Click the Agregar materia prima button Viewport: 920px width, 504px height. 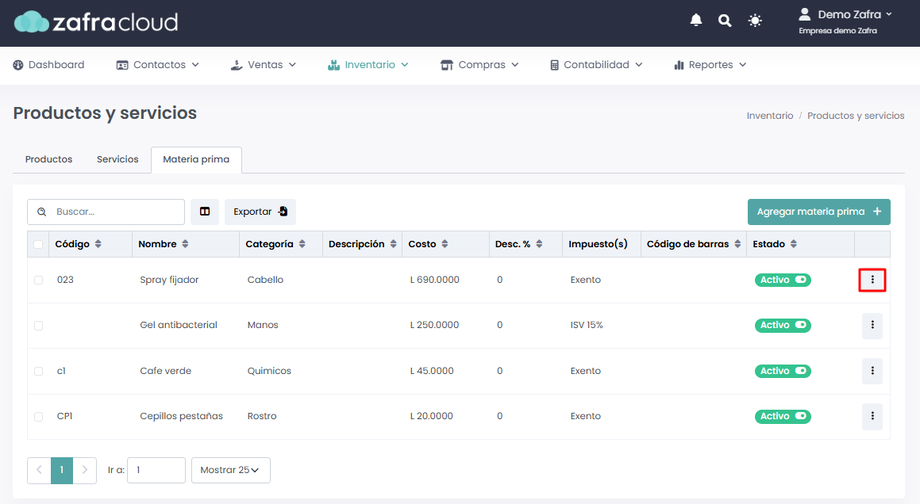coord(818,212)
